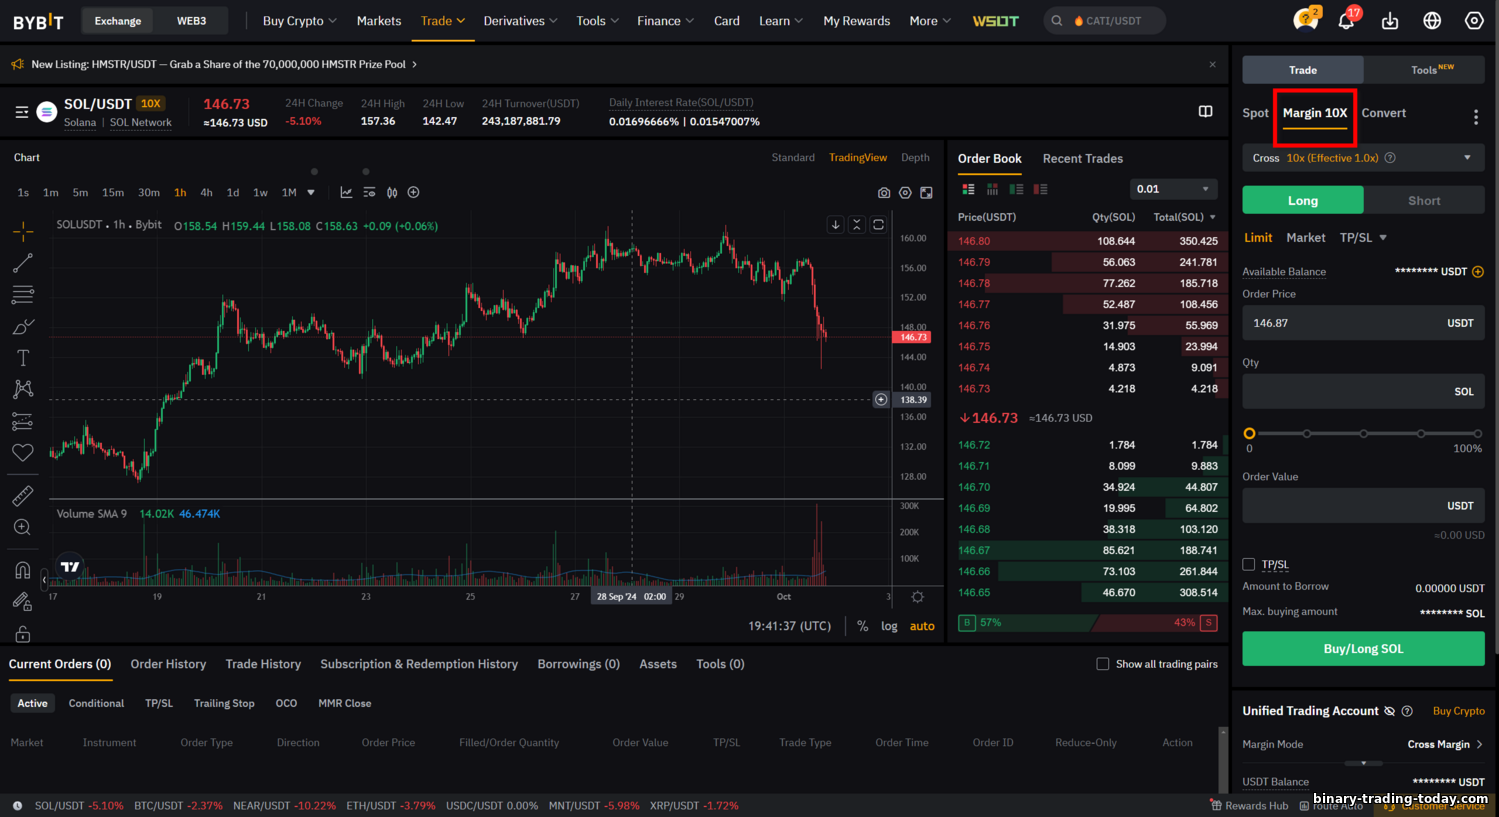Click the download app icon

tap(1390, 21)
